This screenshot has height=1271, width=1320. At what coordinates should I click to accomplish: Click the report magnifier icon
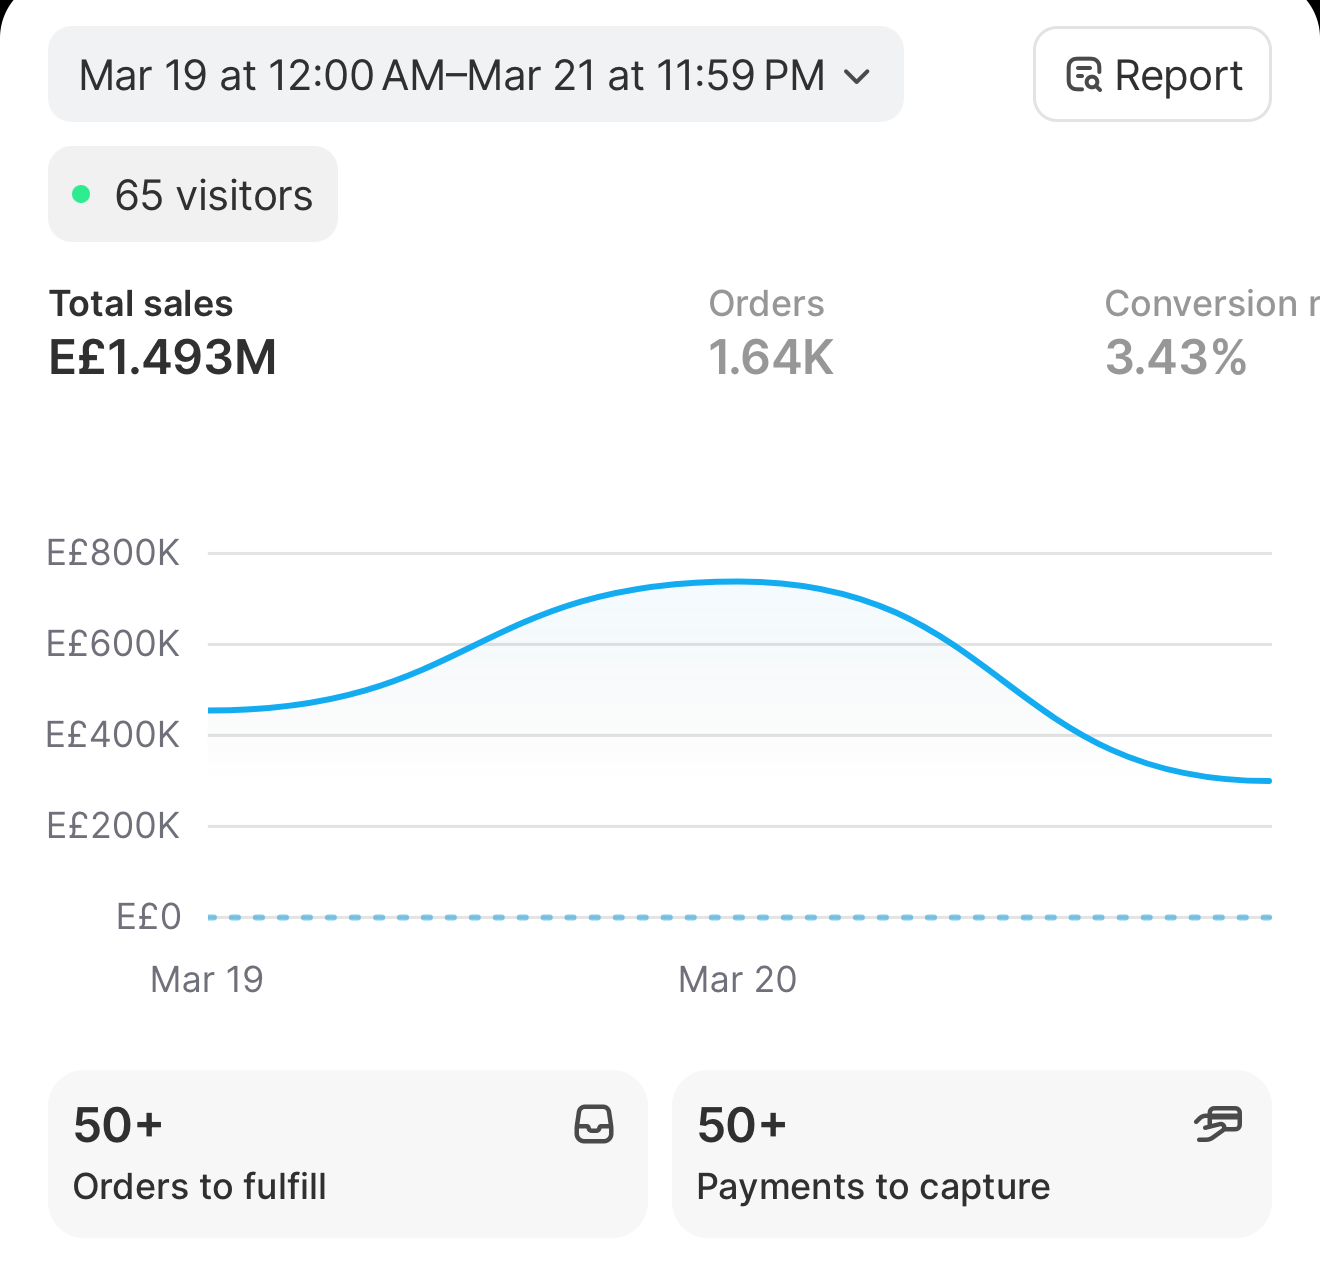click(1083, 76)
